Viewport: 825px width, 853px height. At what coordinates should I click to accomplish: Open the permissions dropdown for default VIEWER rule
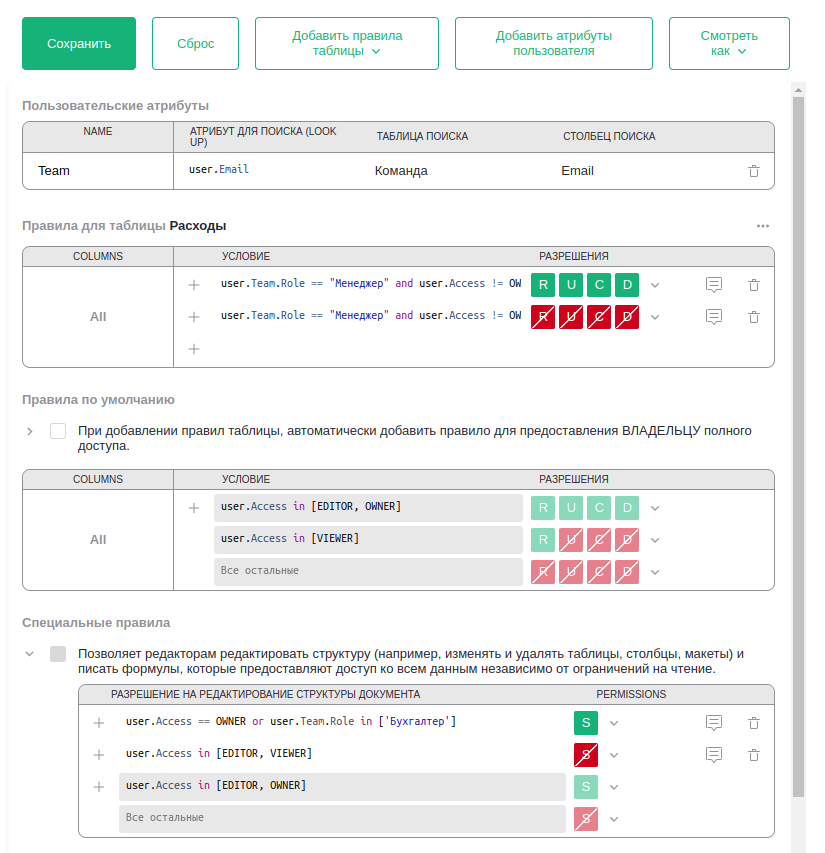655,540
